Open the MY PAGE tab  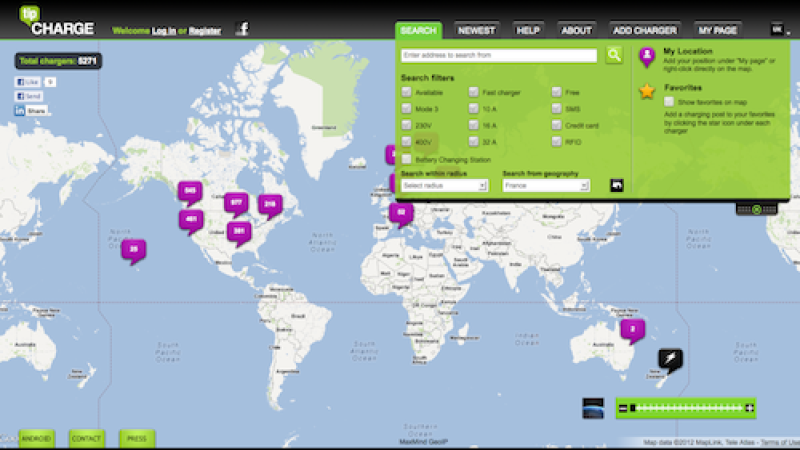point(717,30)
